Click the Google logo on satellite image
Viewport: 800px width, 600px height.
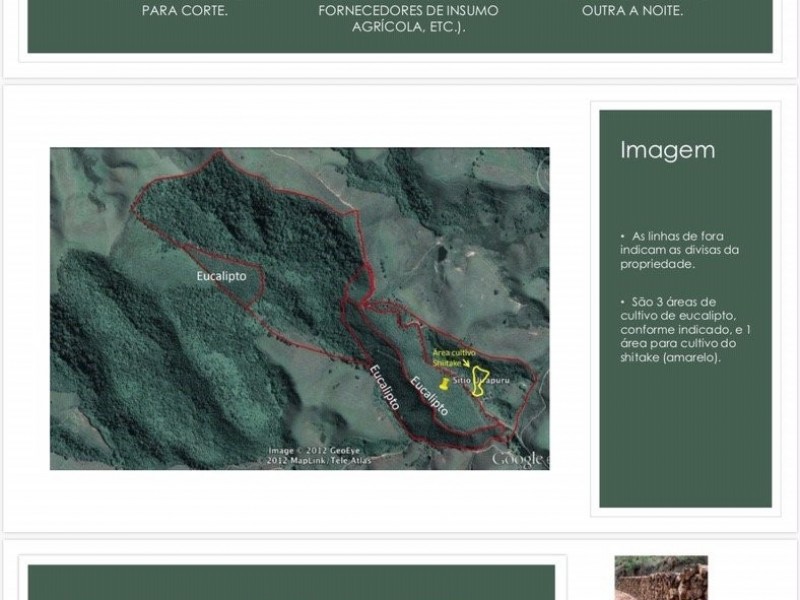coord(517,459)
